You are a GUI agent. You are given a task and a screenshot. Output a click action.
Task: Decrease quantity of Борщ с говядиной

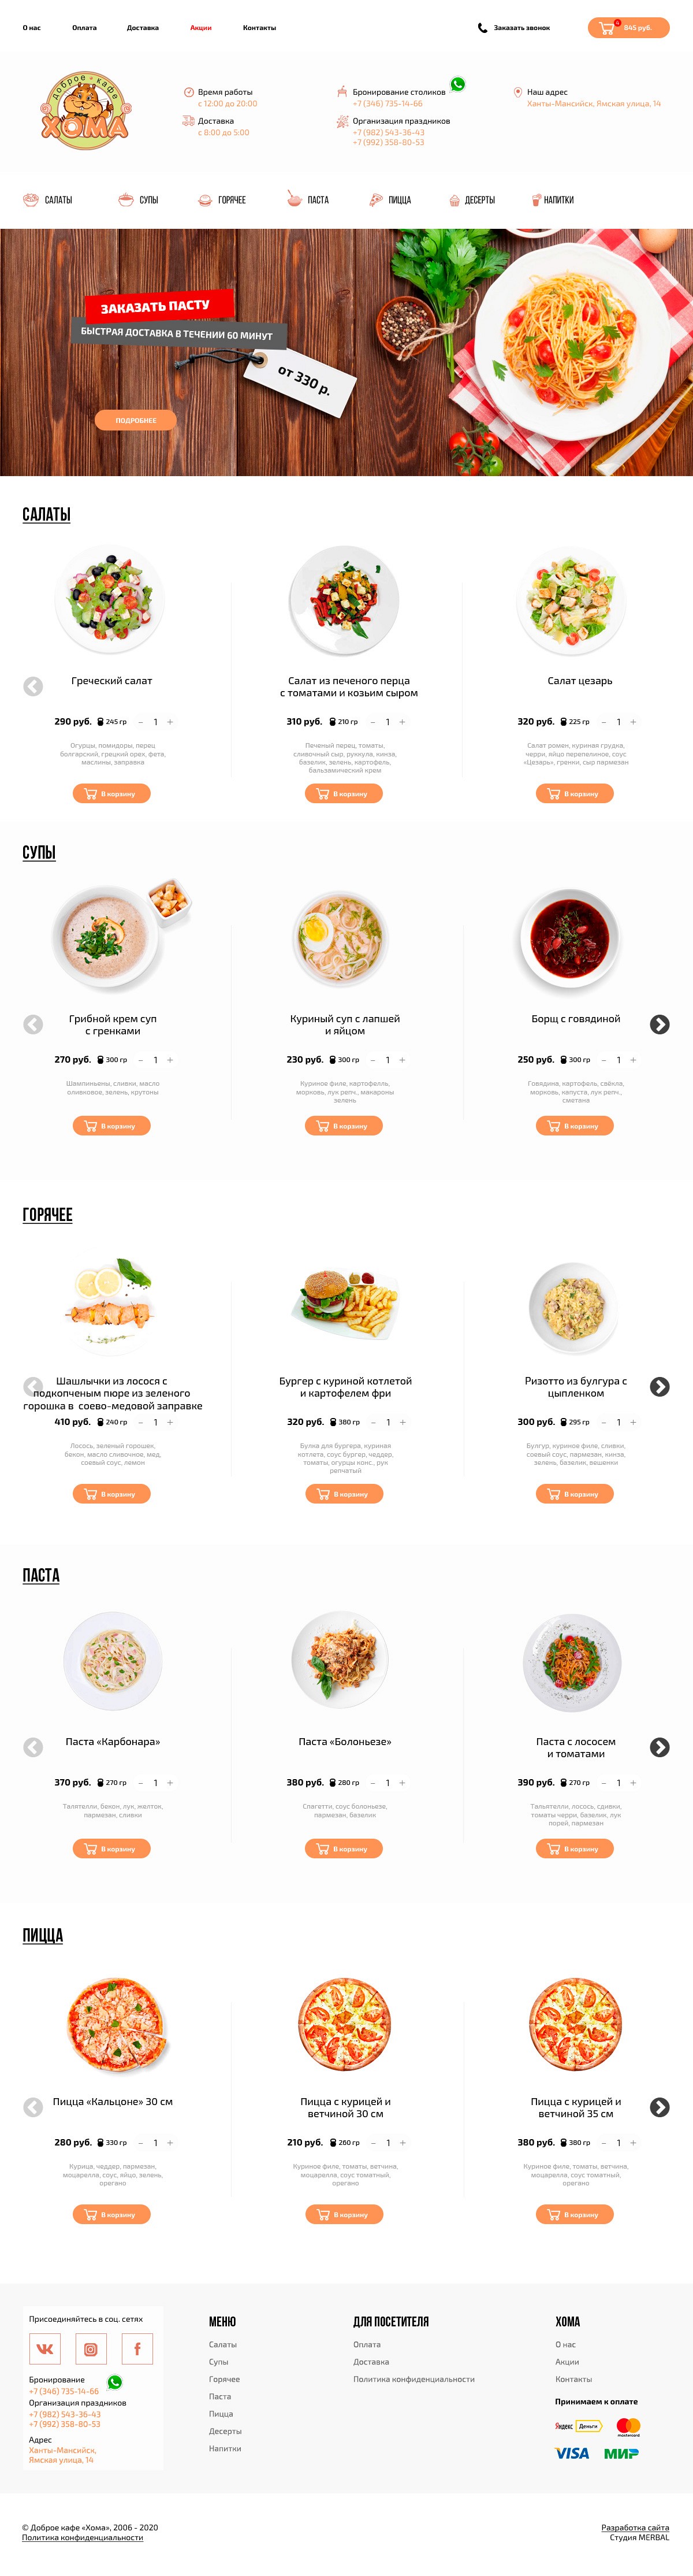[x=603, y=1060]
